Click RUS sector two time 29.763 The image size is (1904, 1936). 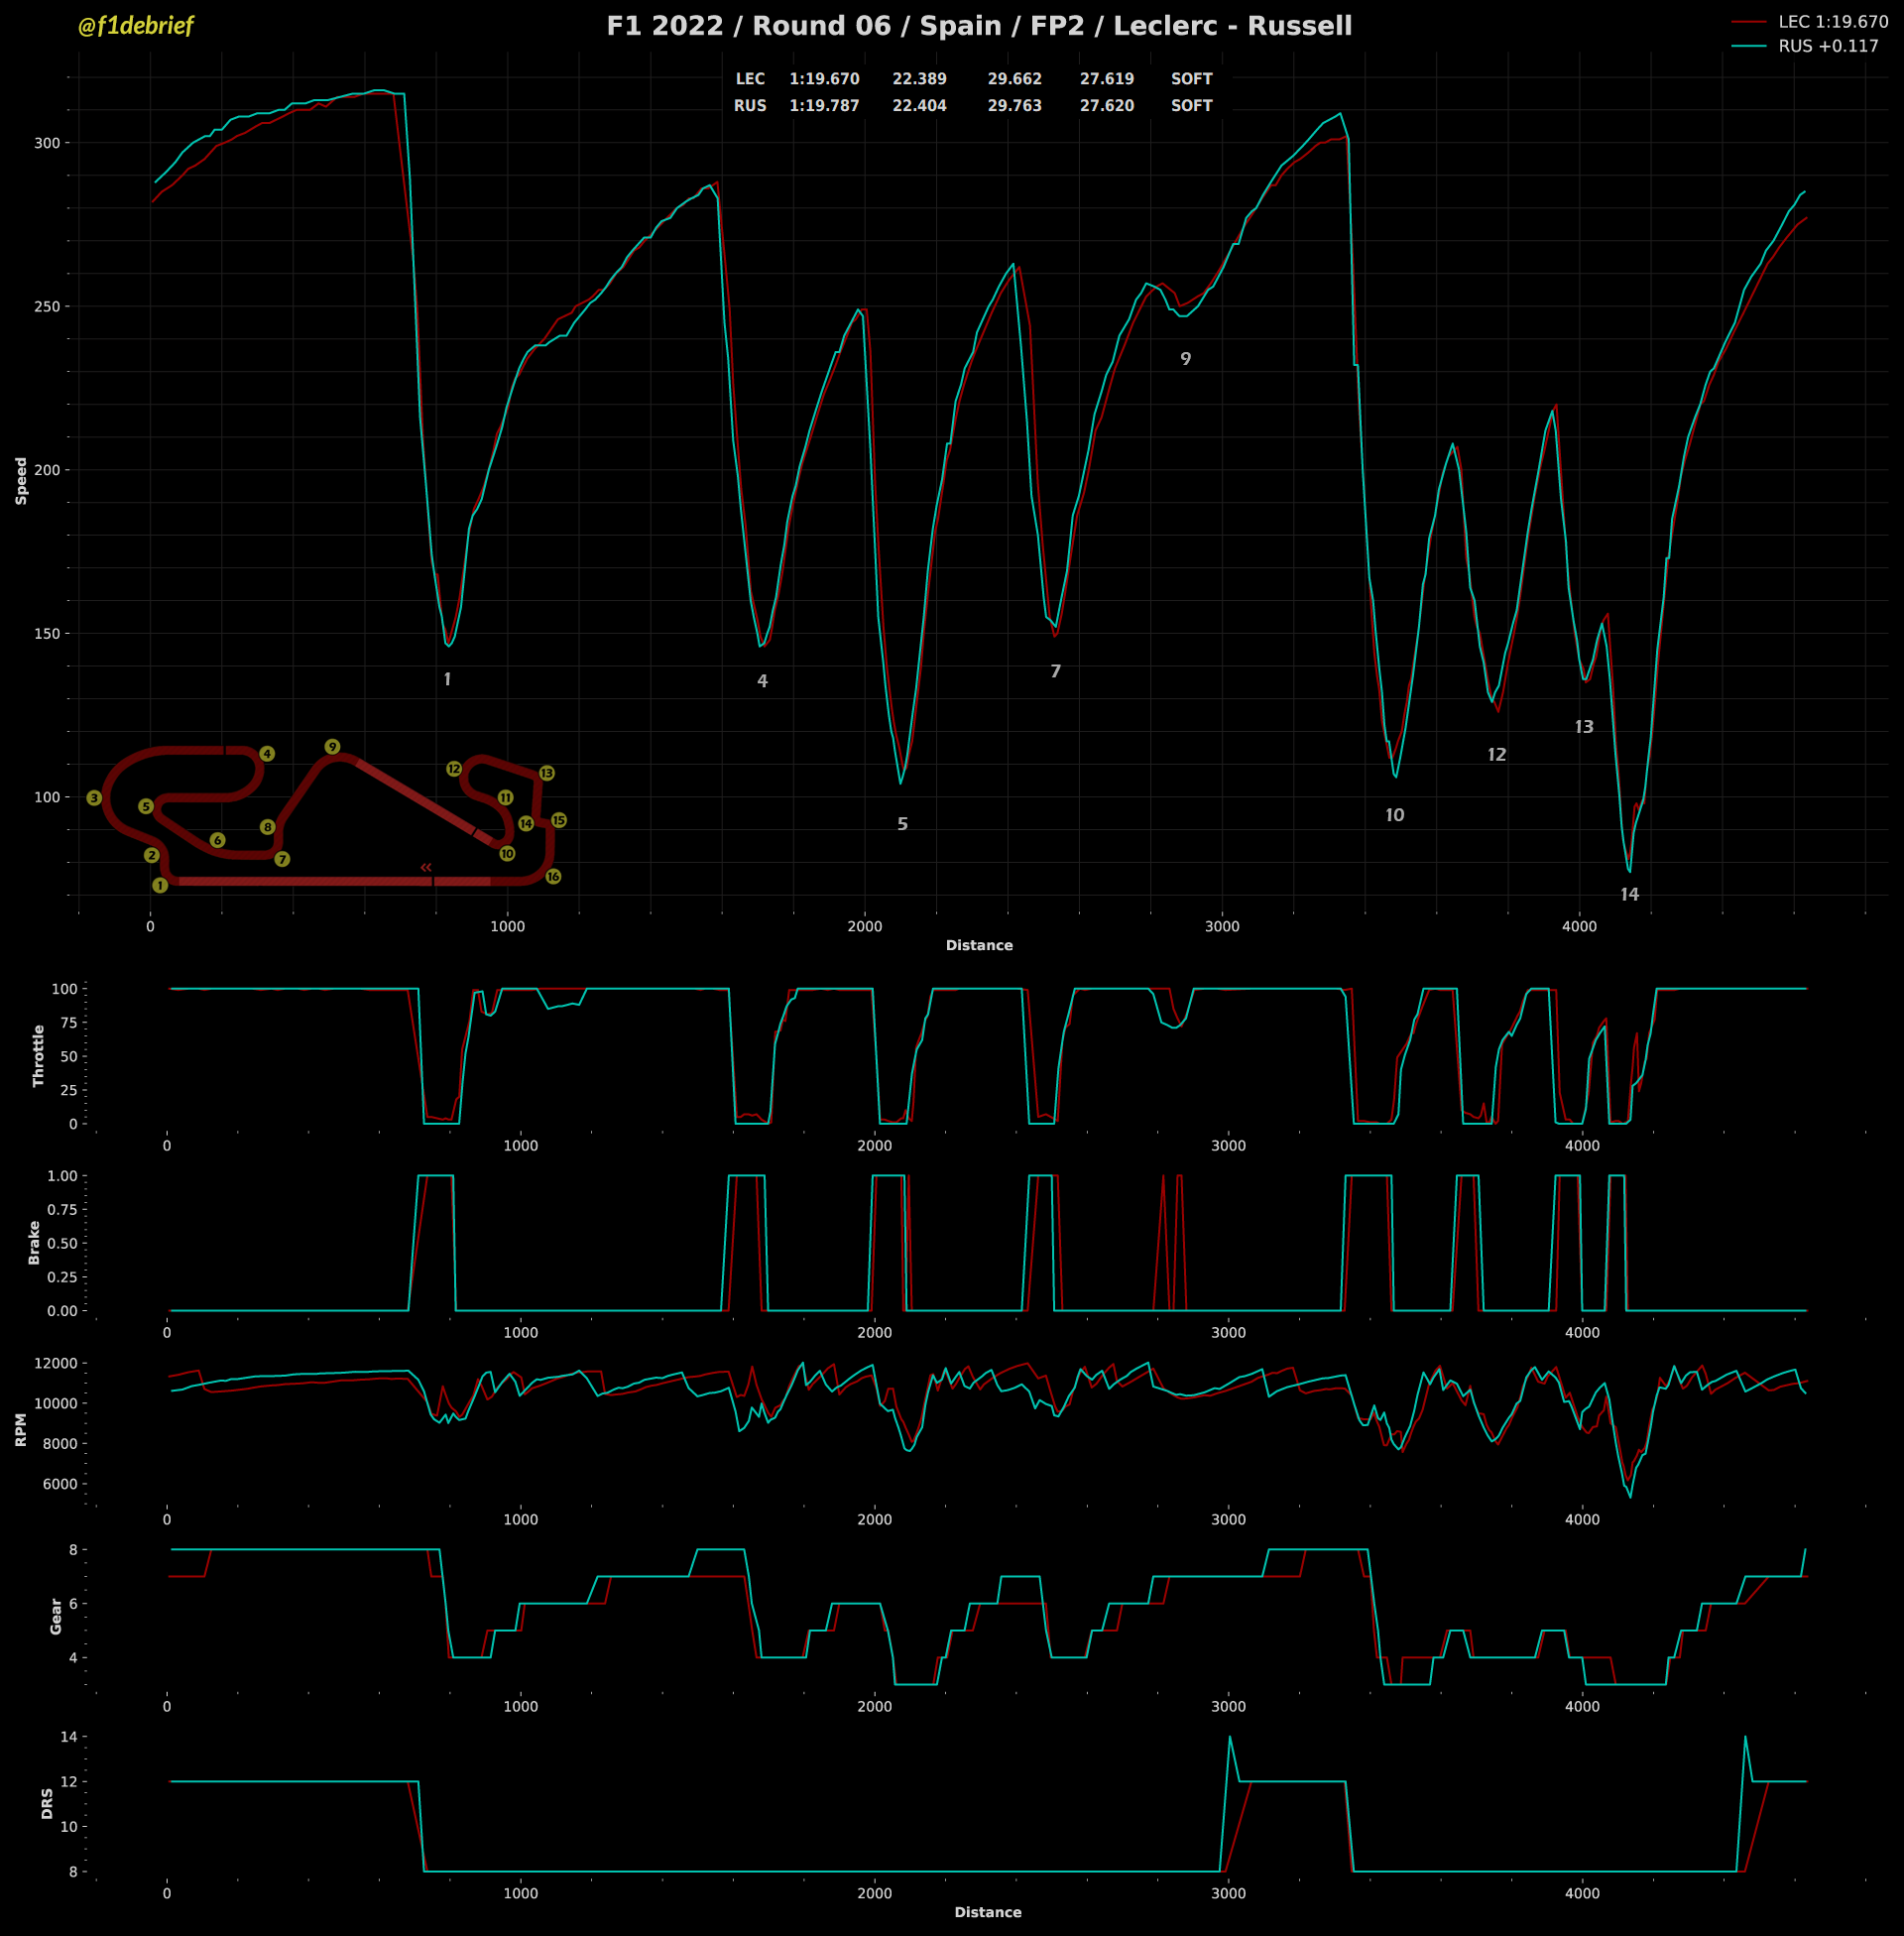[1014, 106]
